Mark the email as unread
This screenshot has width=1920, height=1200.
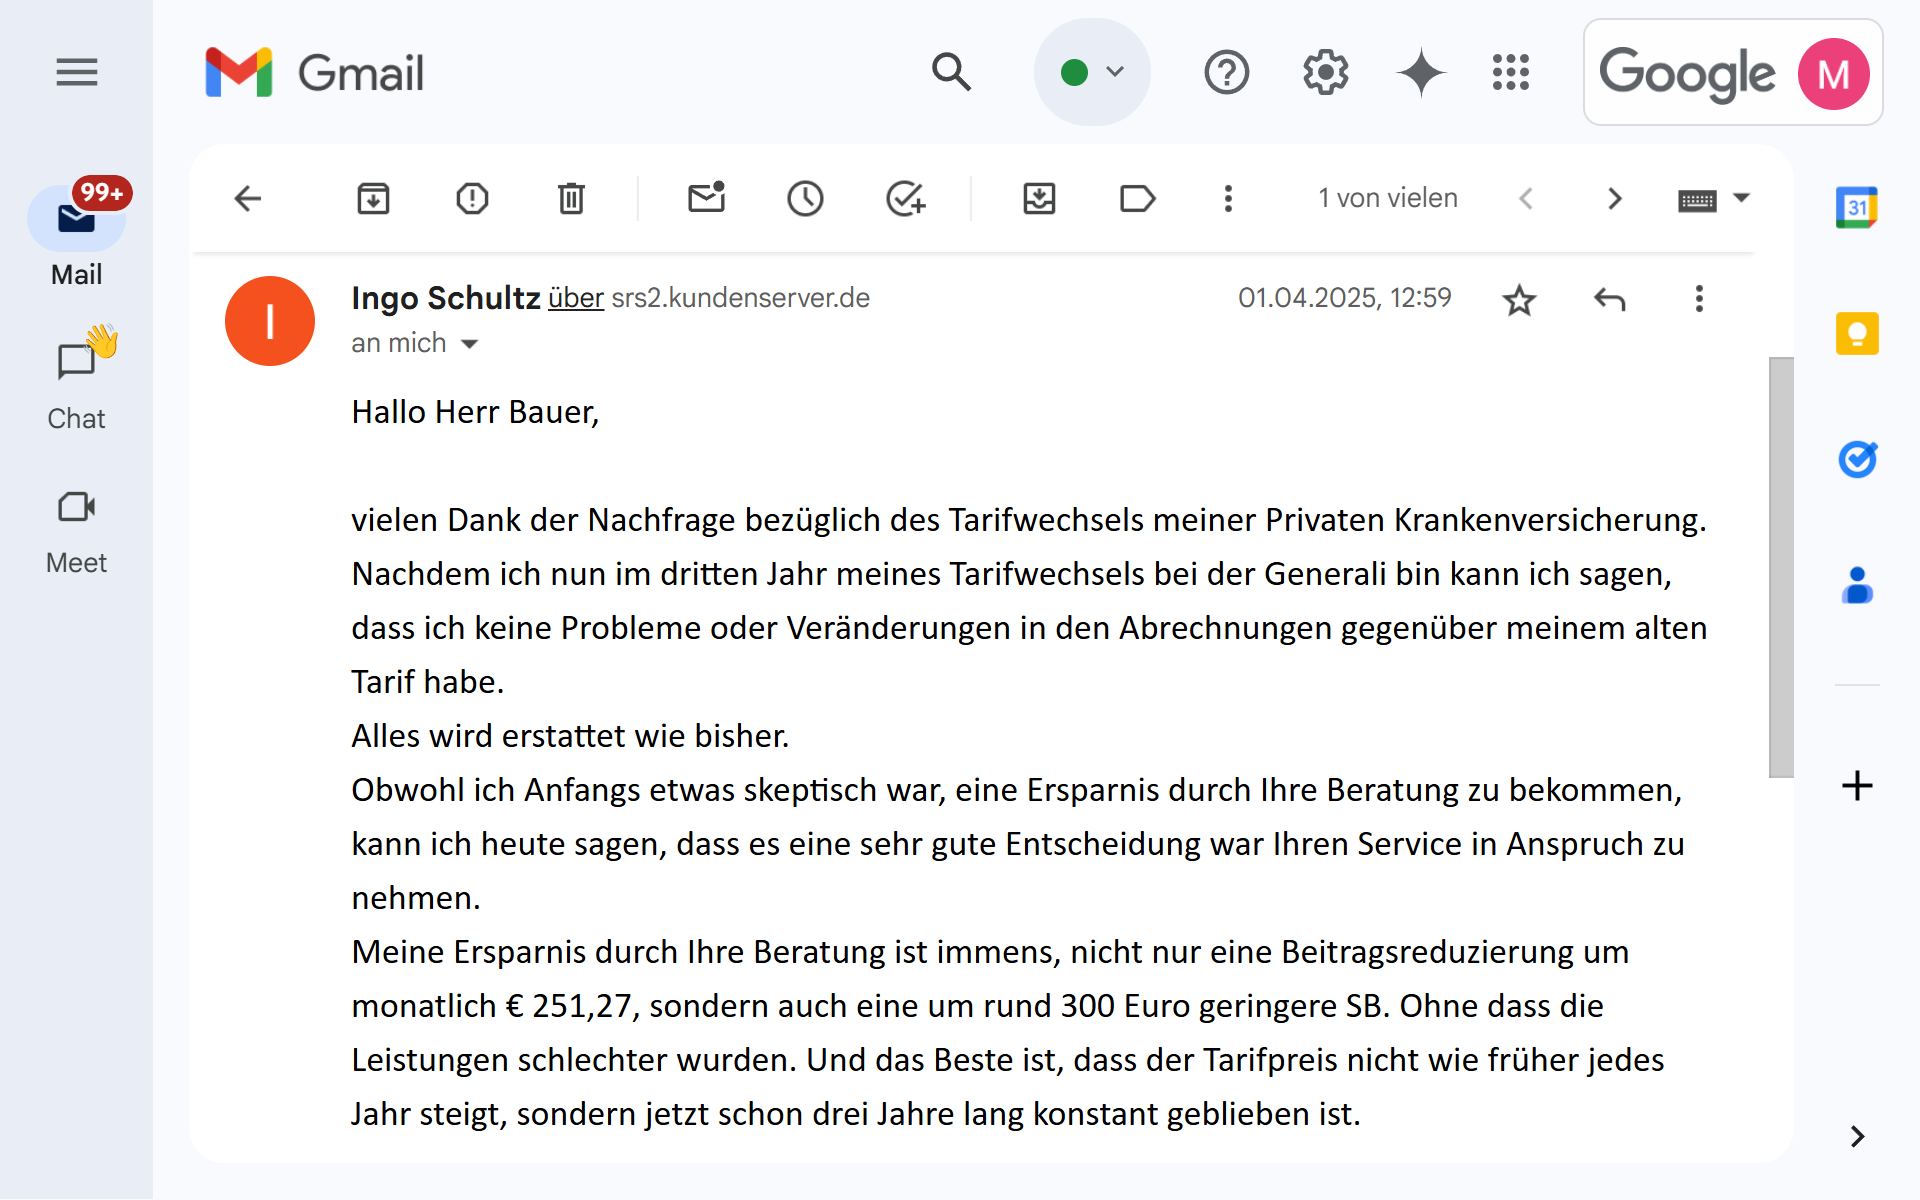706,198
